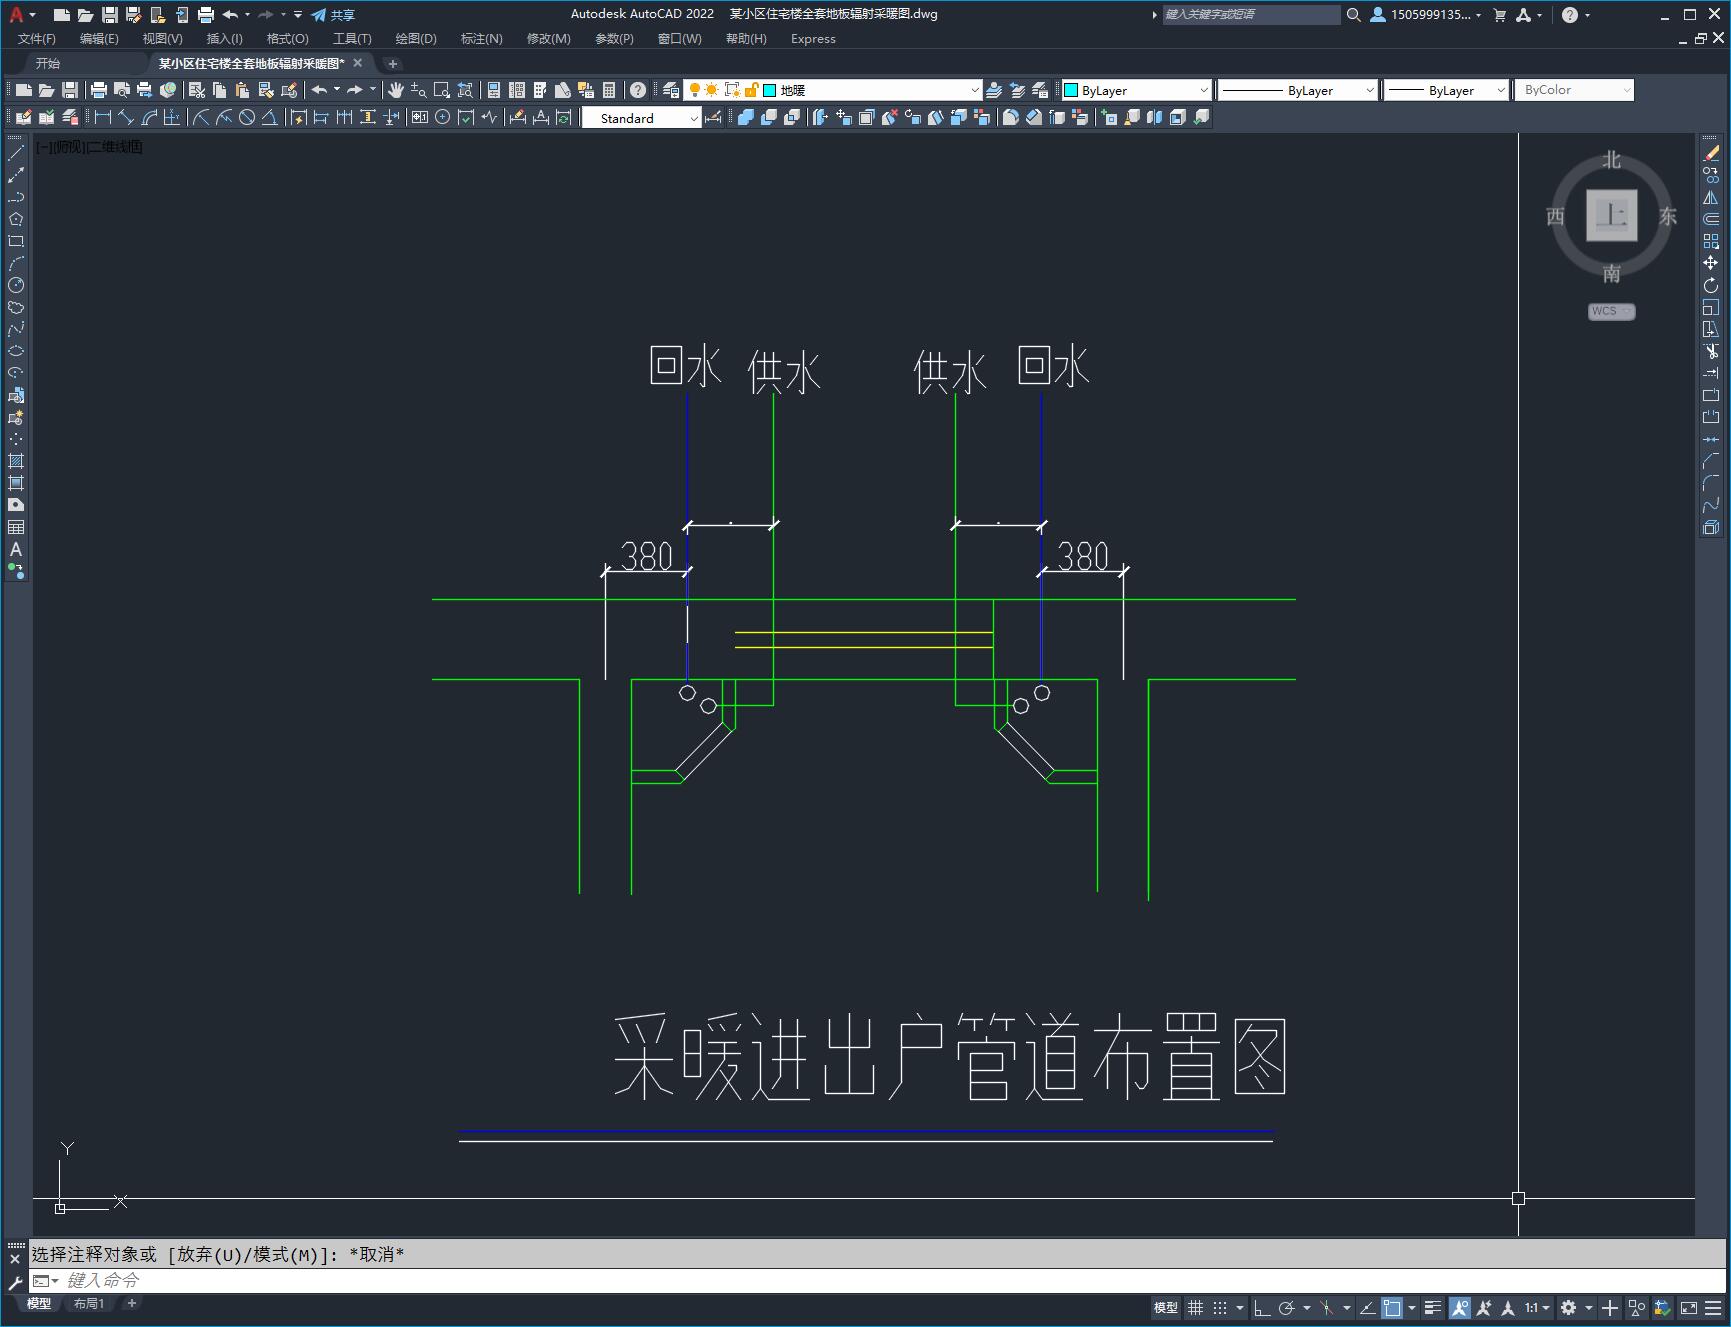Click the Tolerance dimension icon
The height and width of the screenshot is (1327, 1731).
pos(420,117)
